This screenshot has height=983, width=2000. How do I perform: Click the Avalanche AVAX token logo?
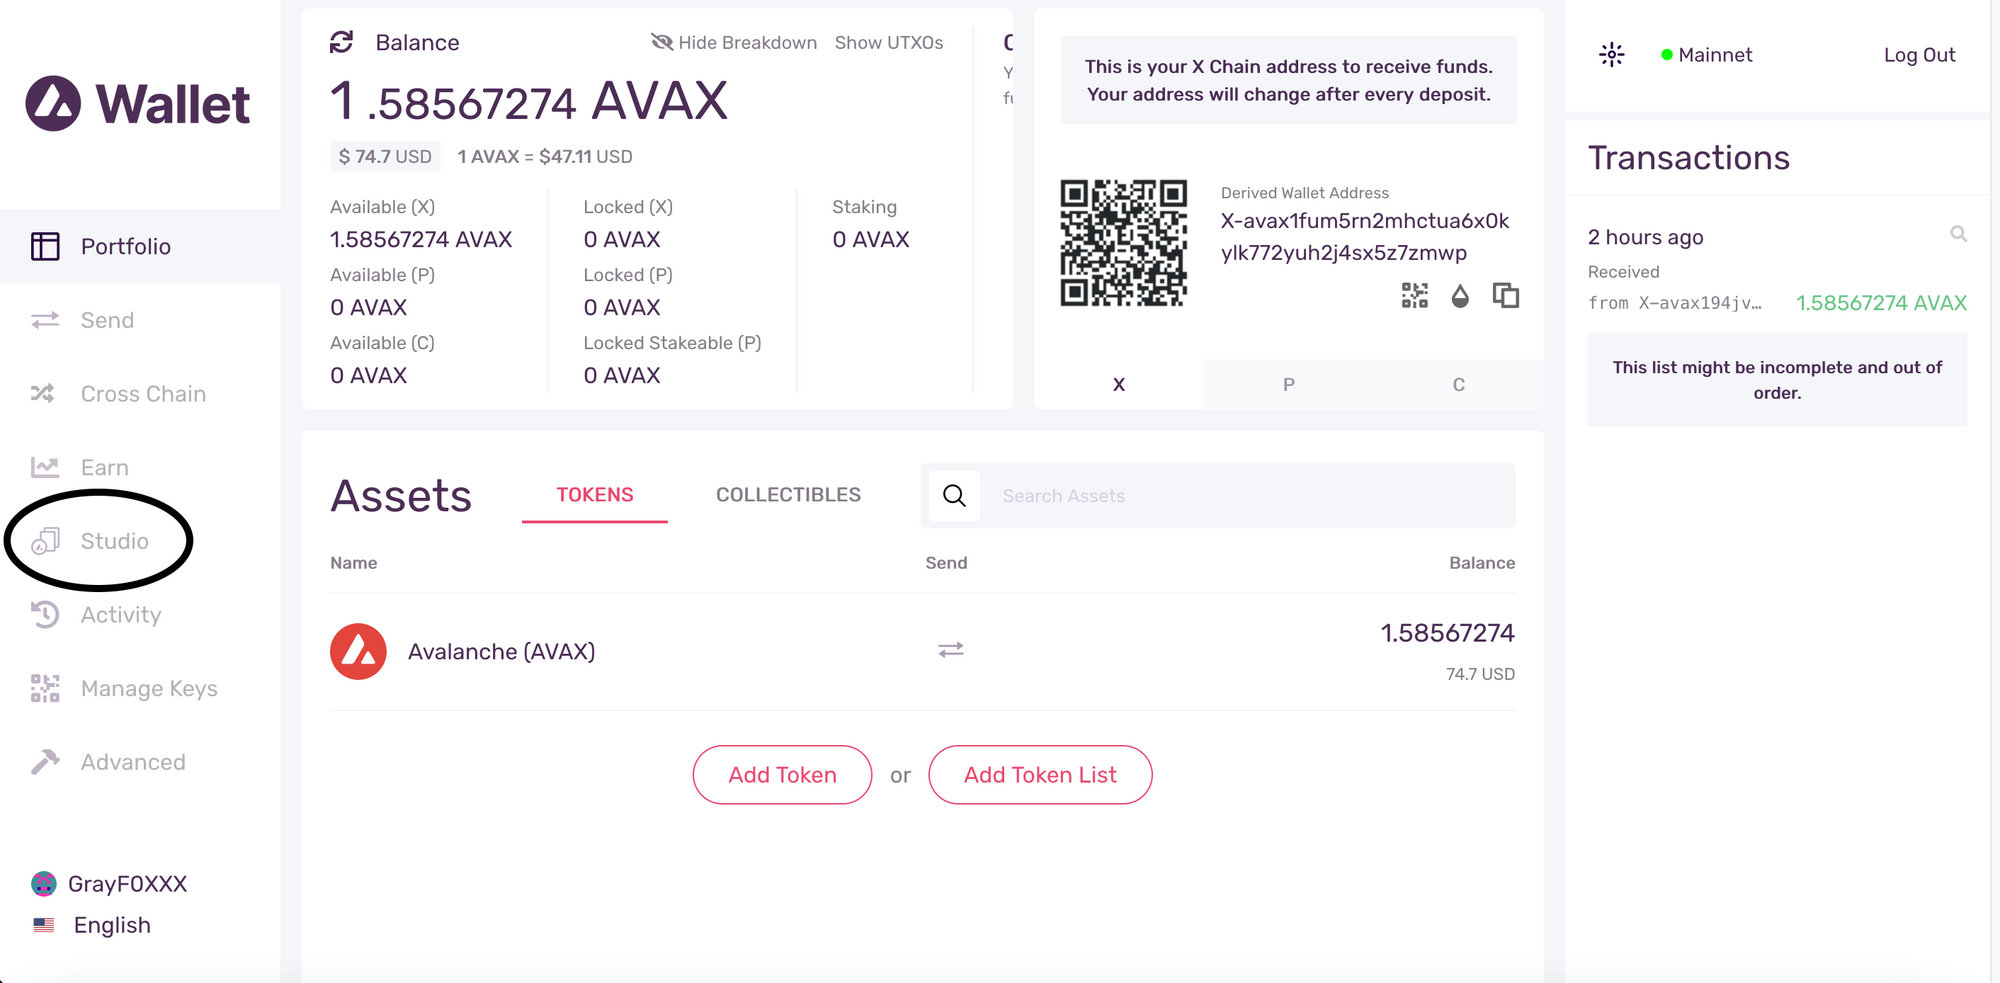pyautogui.click(x=358, y=652)
